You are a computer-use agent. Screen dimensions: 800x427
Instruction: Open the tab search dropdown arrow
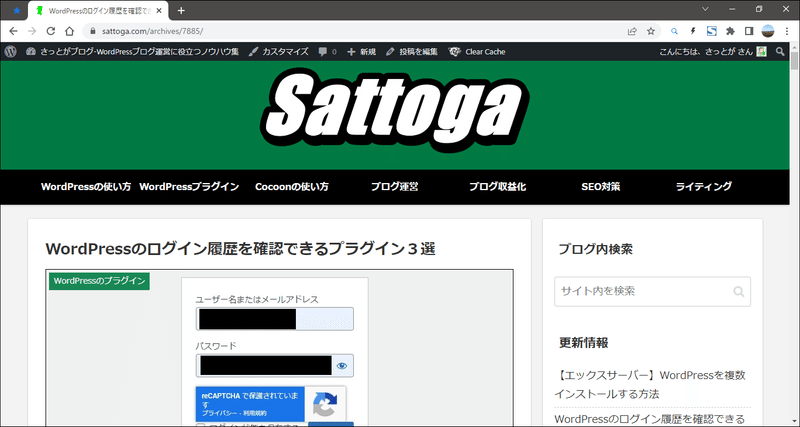tap(705, 9)
